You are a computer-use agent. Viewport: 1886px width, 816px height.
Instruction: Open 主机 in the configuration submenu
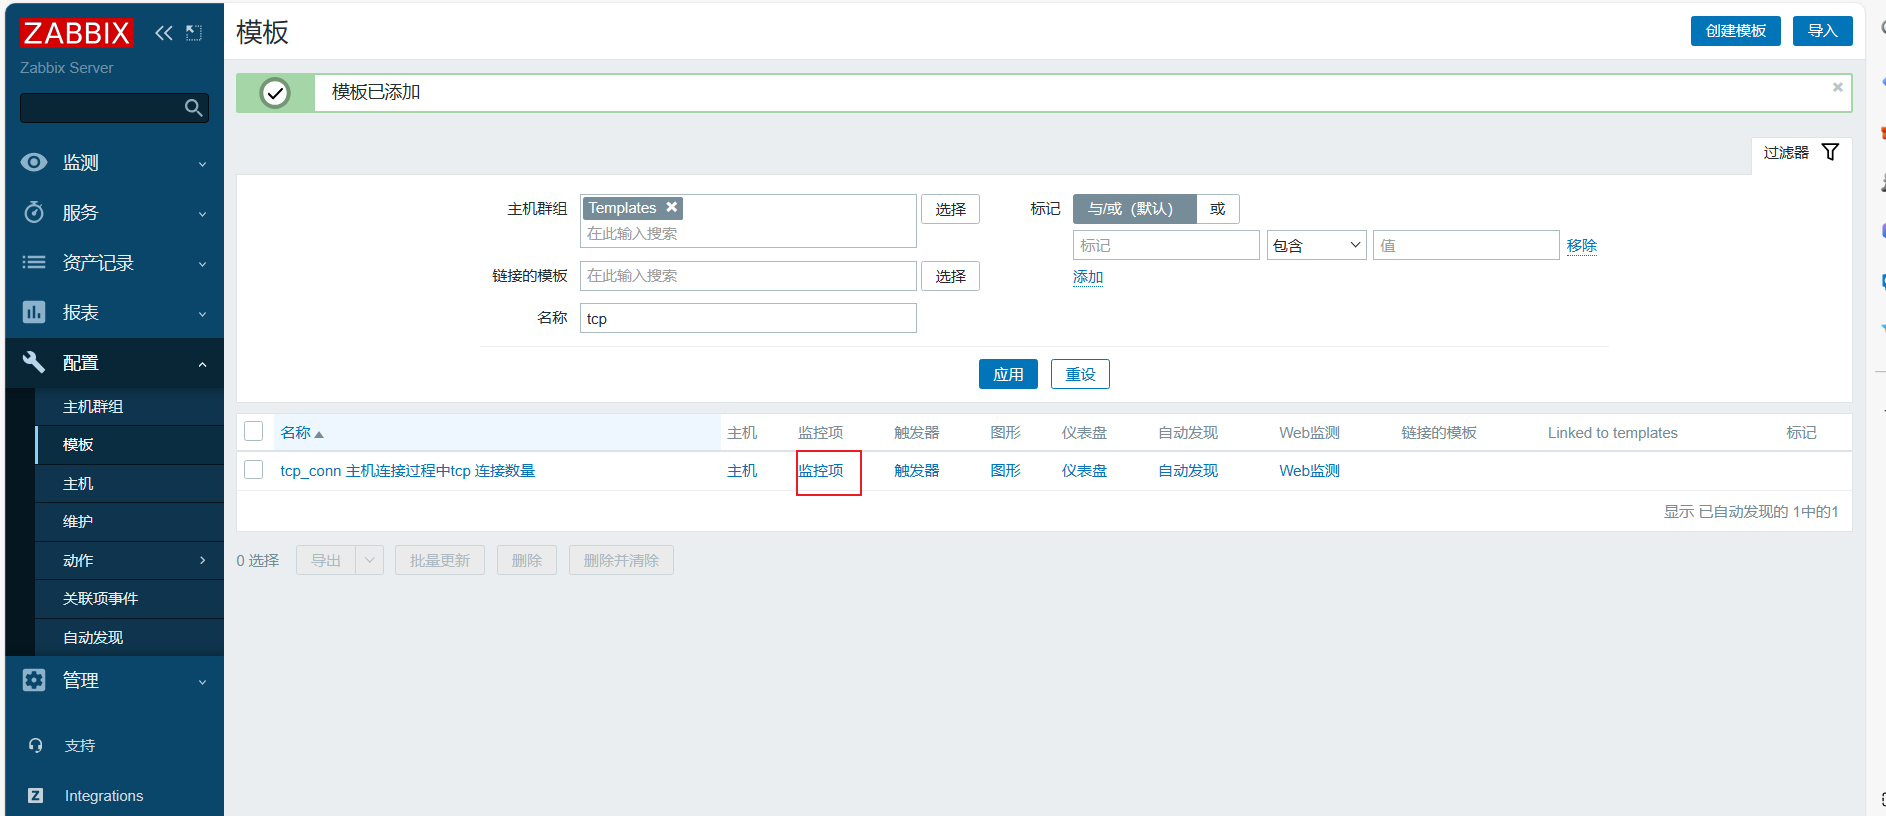tap(129, 483)
